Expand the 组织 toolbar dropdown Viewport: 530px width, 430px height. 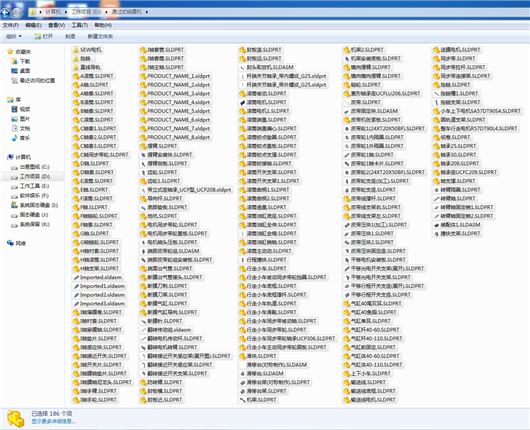tap(14, 36)
